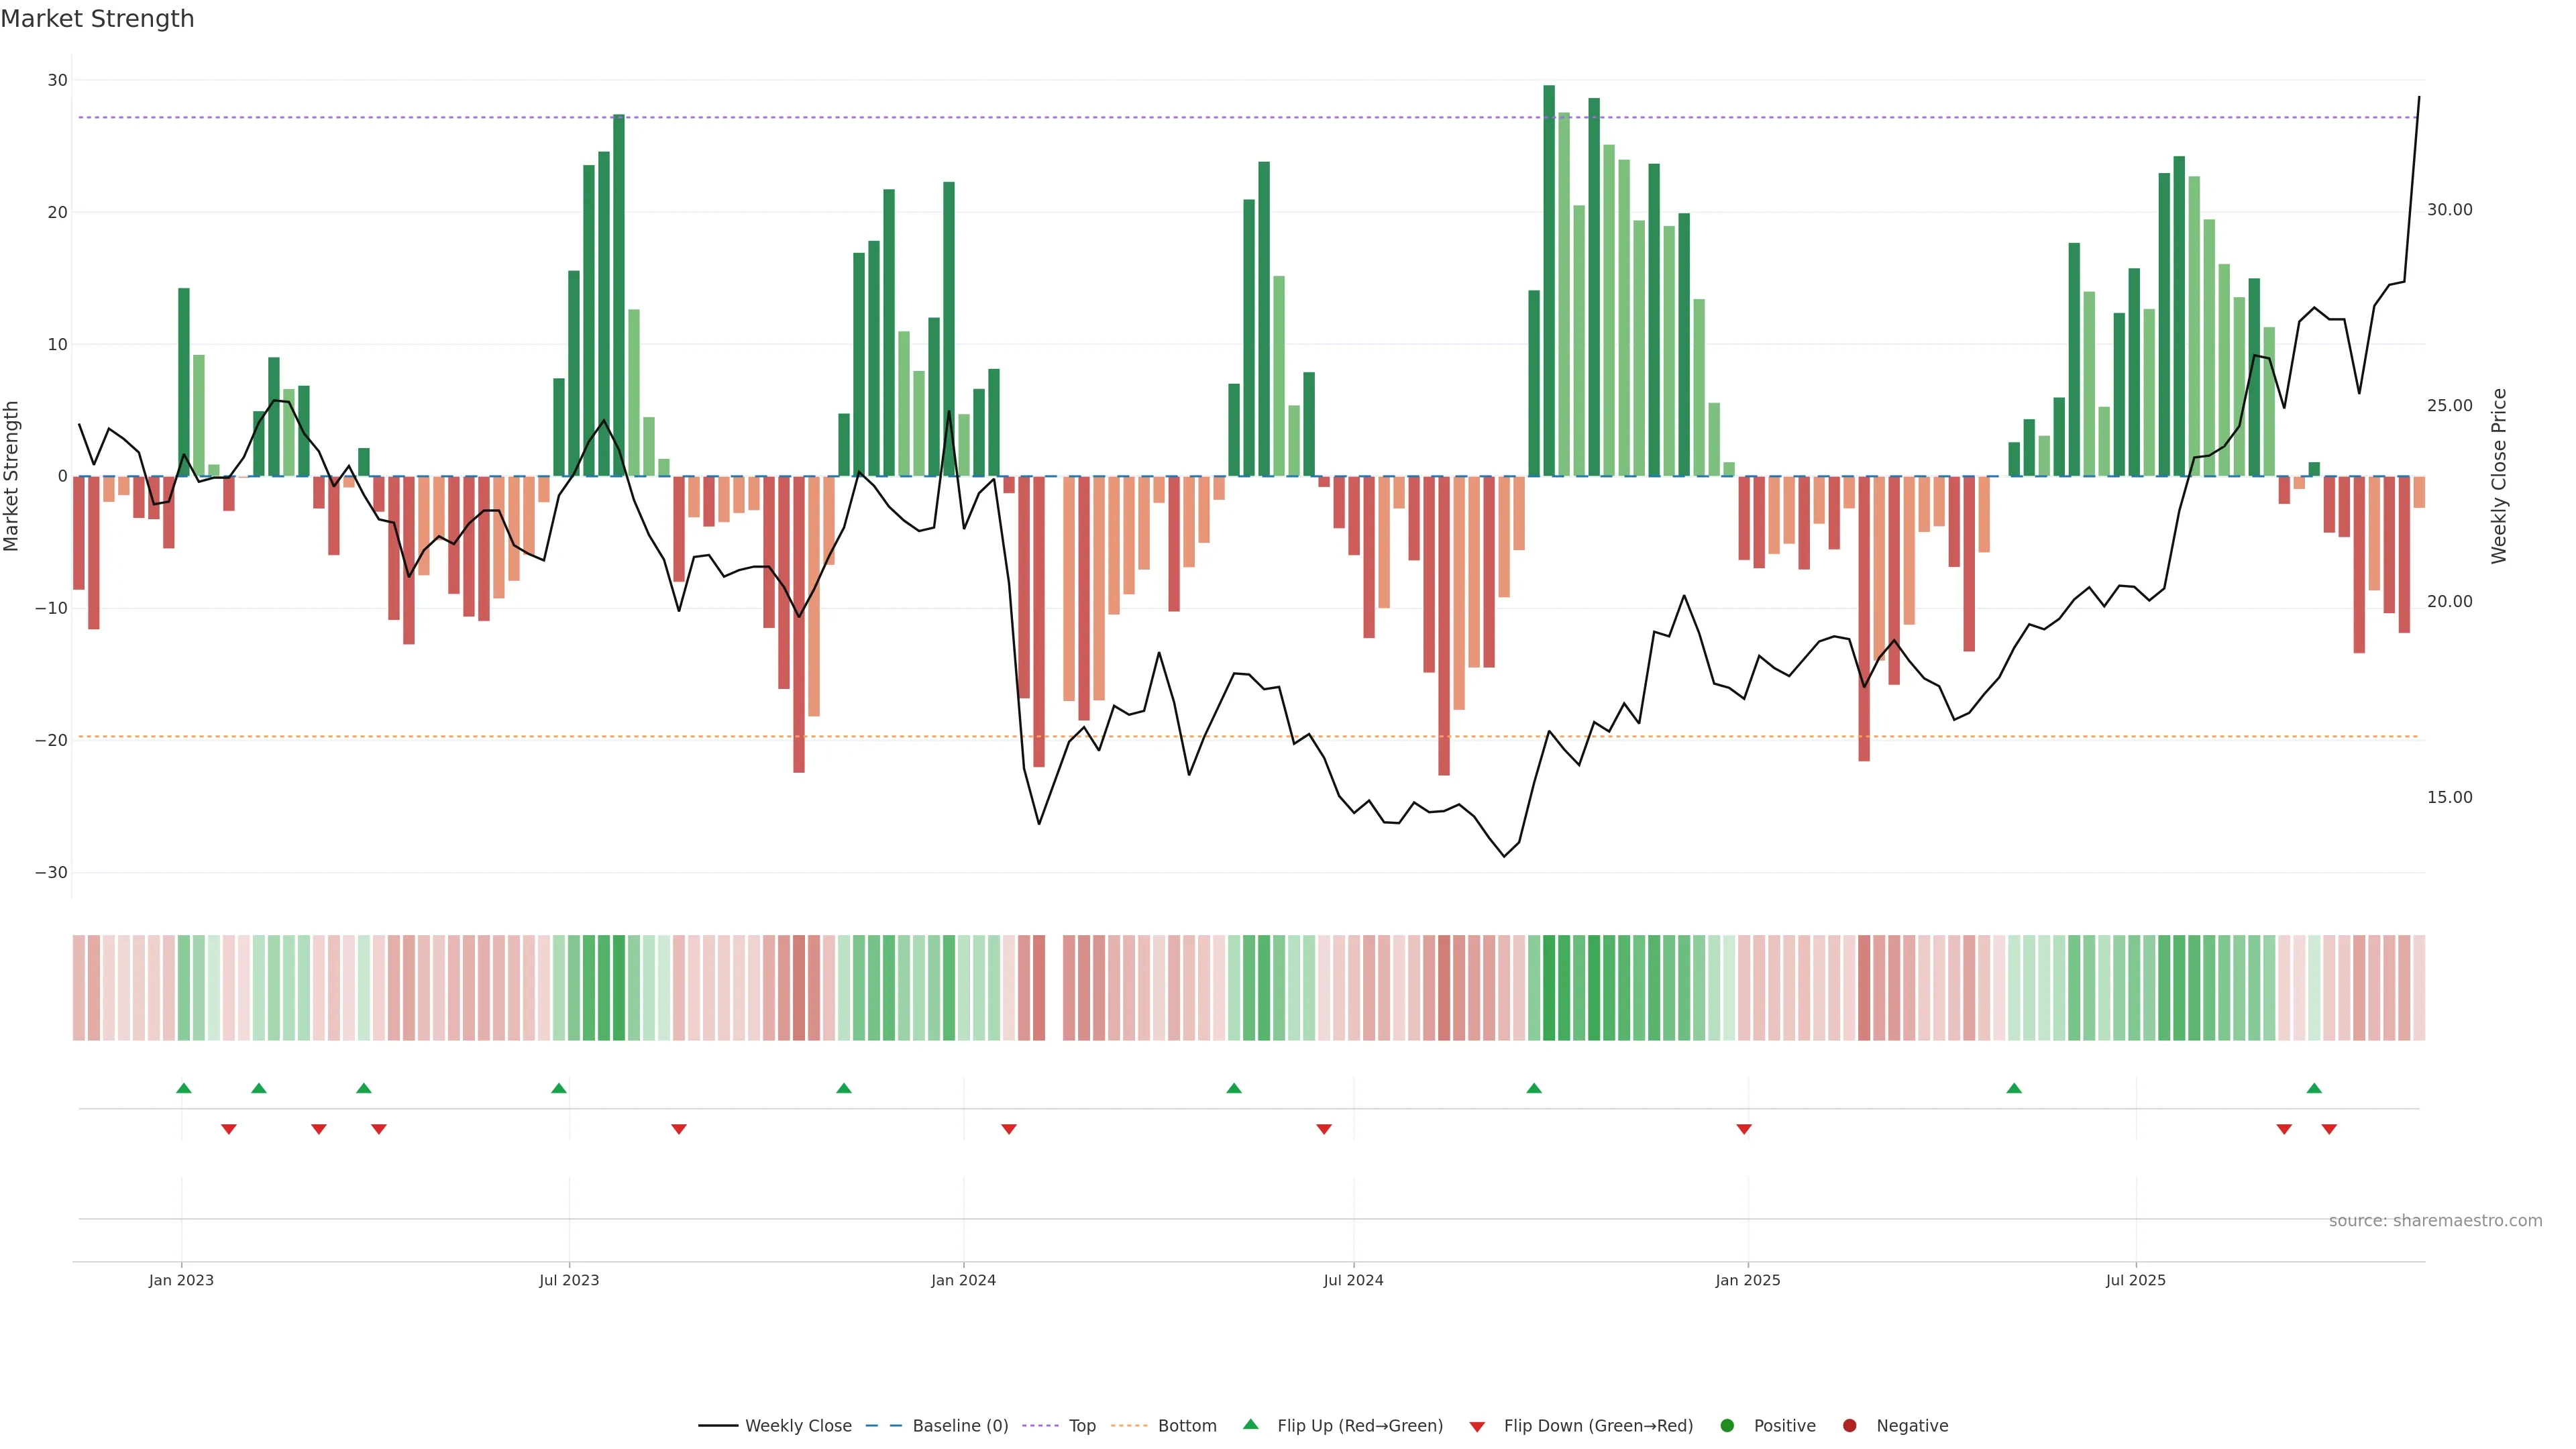The image size is (2576, 1449).
Task: Click the flip-up triangle just before Jul 2023
Action: pos(559,1088)
